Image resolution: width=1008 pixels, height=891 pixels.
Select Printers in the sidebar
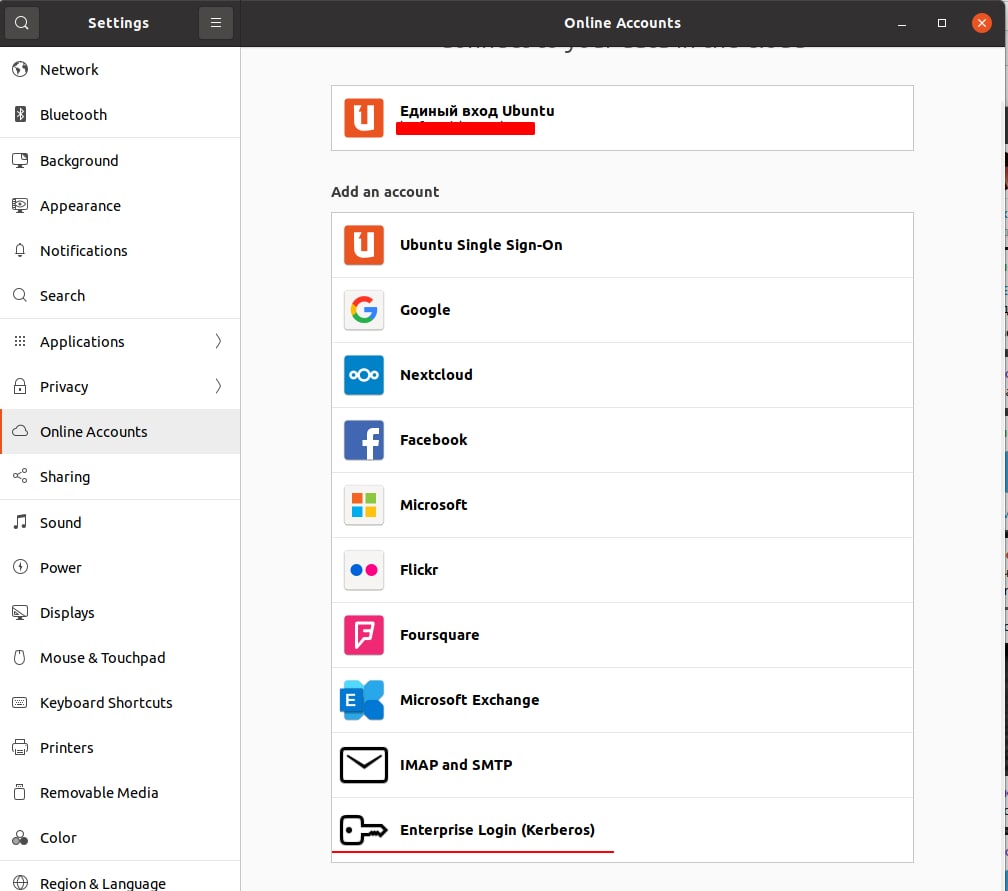pyautogui.click(x=120, y=748)
